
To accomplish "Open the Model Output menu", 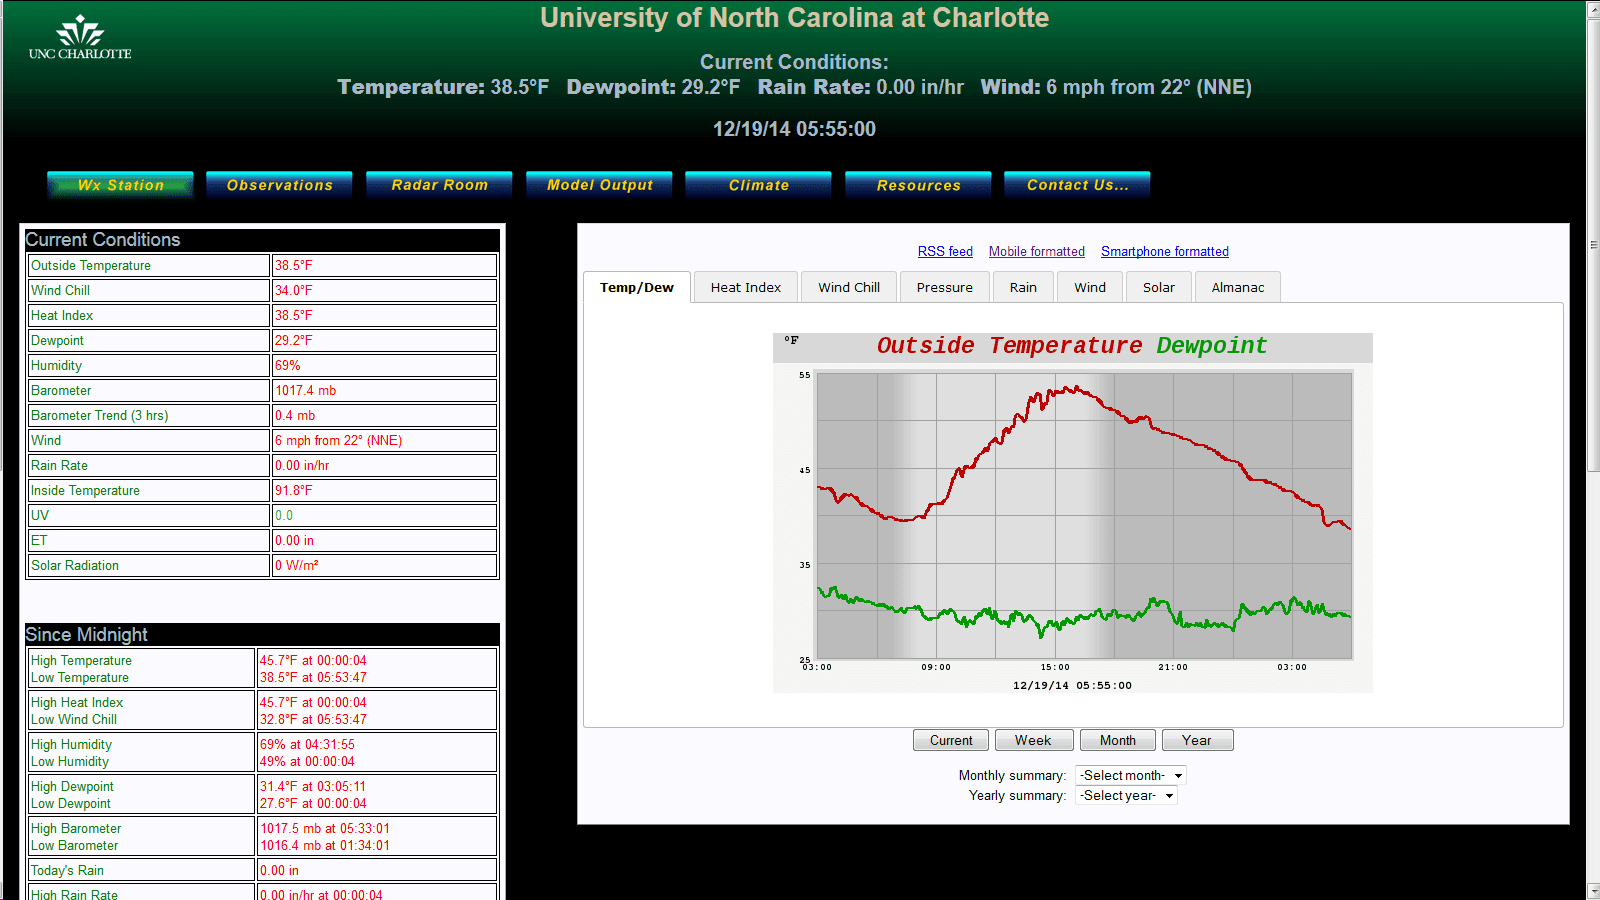I will point(599,185).
